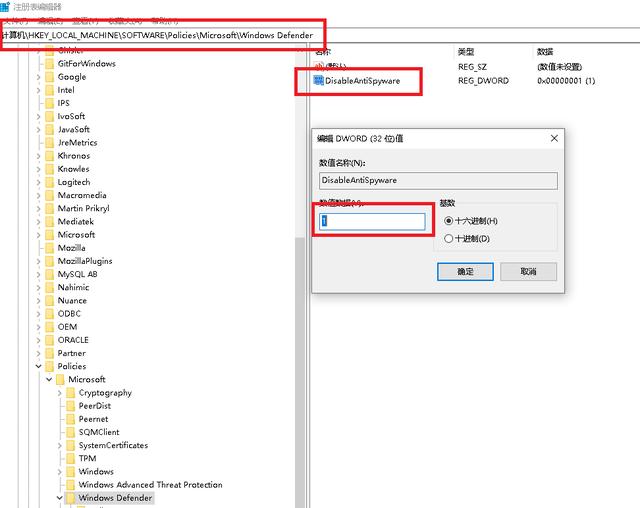The image size is (640, 508).
Task: Expand the Cryptography key
Action: tap(60, 393)
